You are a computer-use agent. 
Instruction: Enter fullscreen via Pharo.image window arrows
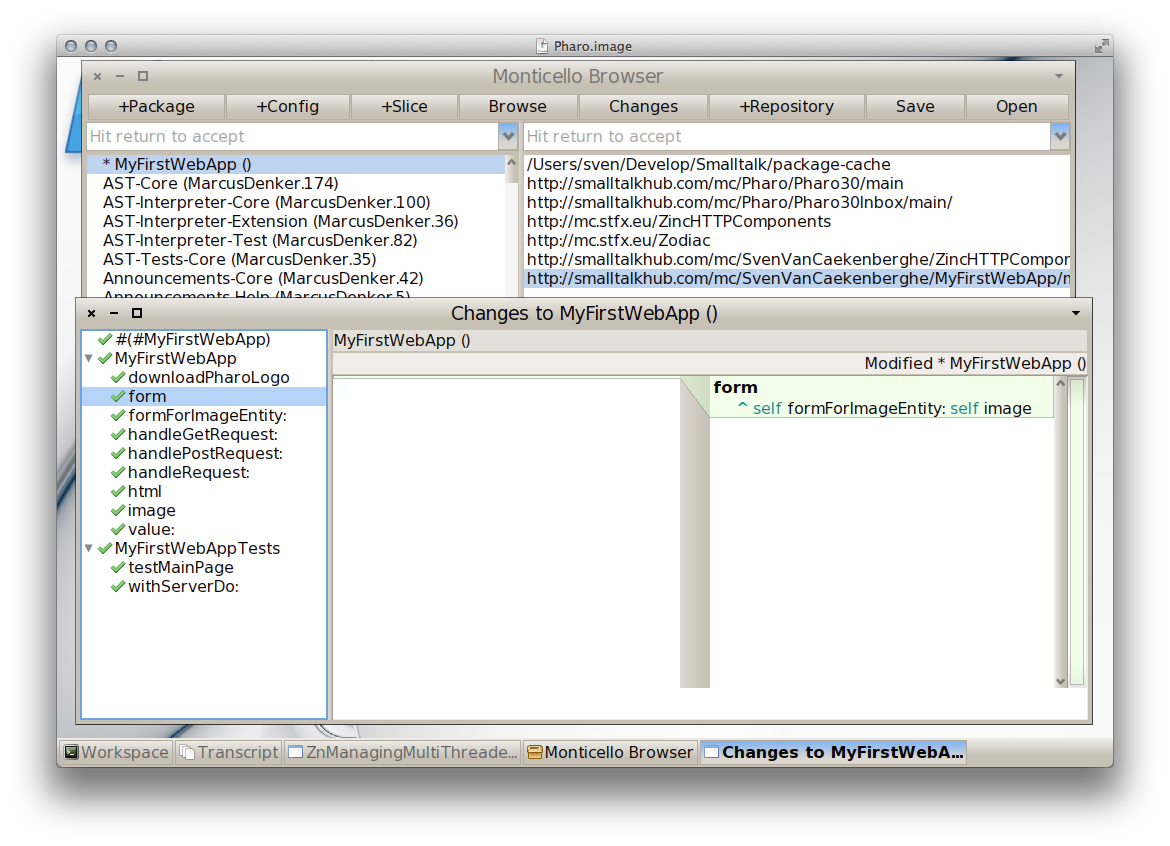tap(1101, 46)
